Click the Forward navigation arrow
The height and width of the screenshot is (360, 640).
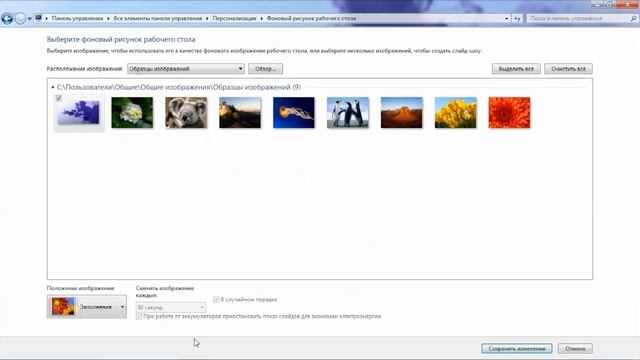[20, 18]
